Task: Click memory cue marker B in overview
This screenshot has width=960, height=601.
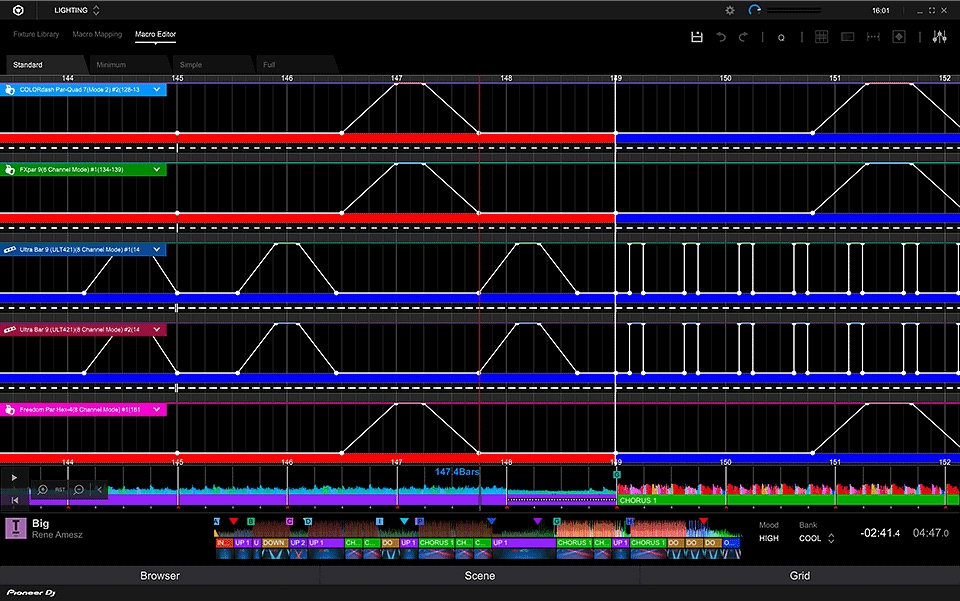Action: pos(251,521)
